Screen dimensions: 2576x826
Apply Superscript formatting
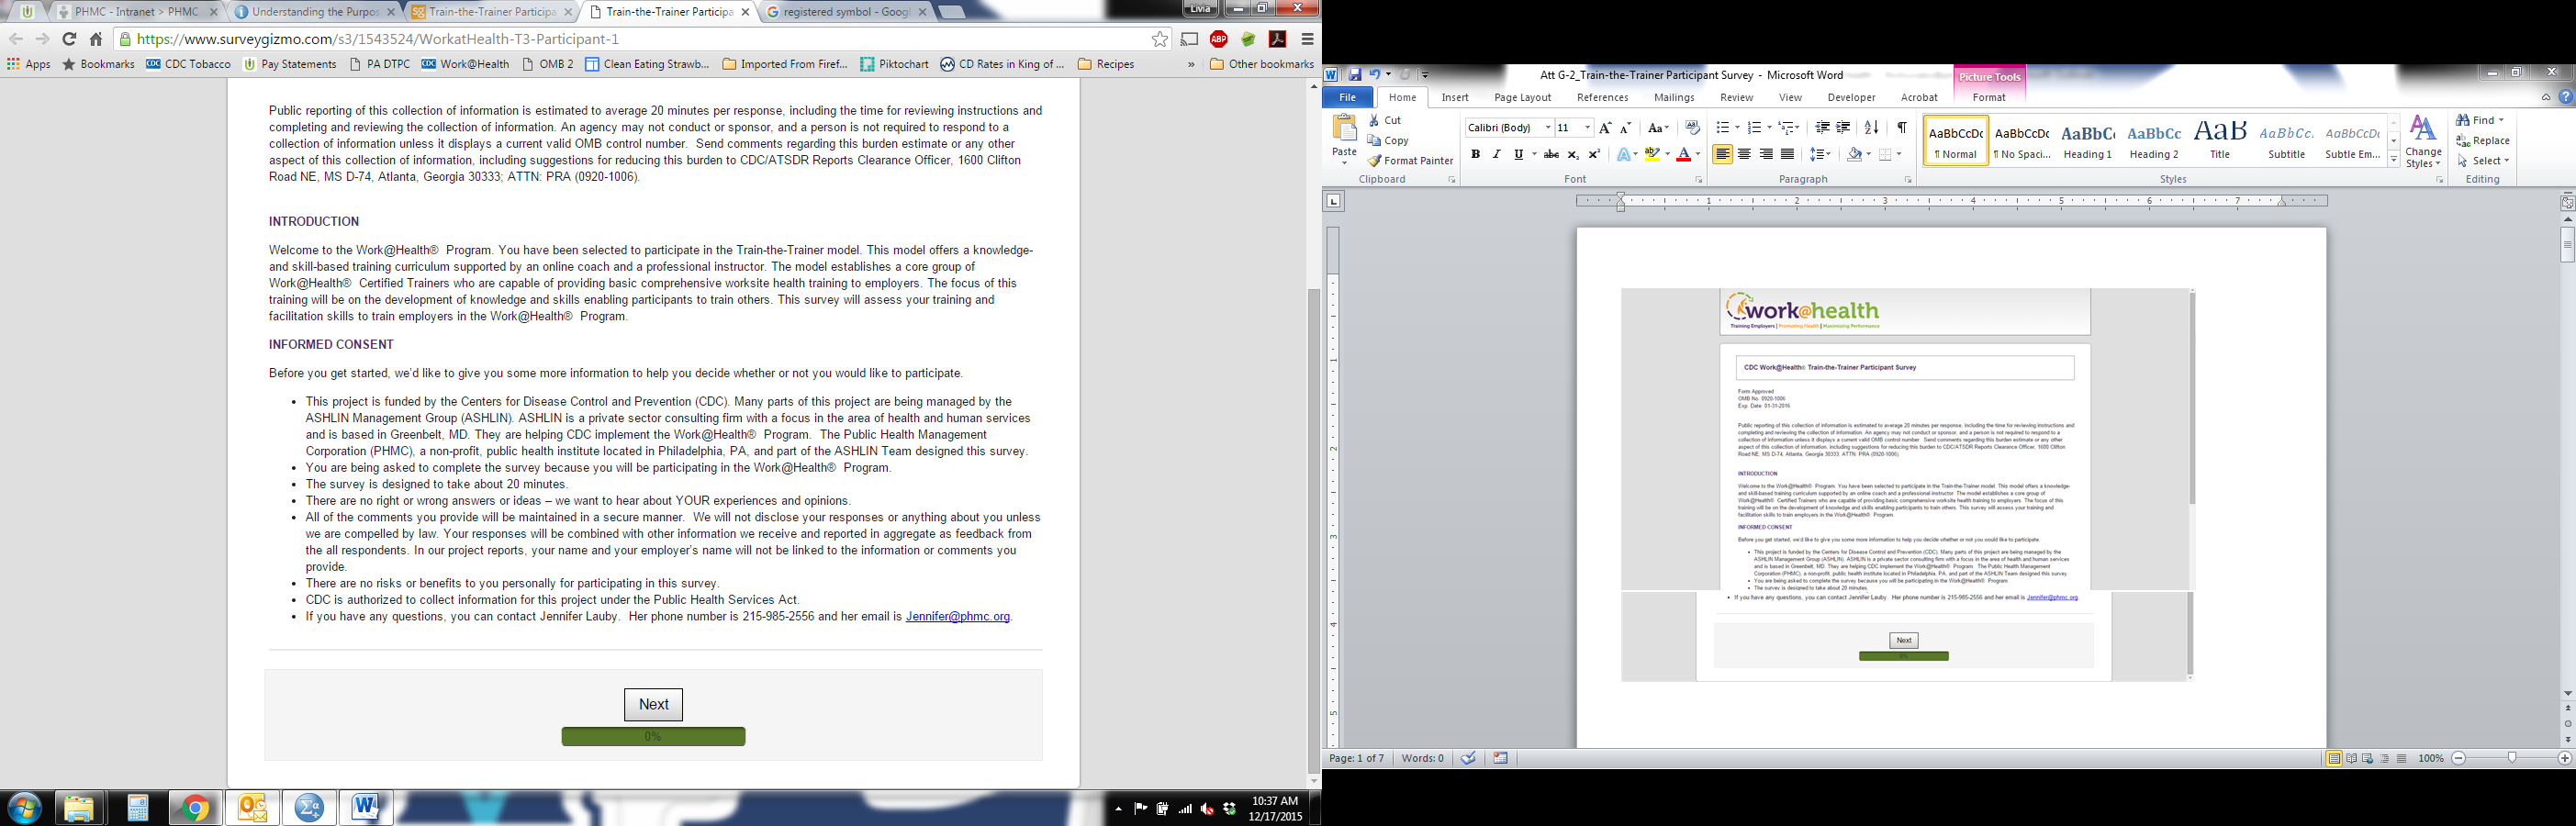pyautogui.click(x=1594, y=154)
